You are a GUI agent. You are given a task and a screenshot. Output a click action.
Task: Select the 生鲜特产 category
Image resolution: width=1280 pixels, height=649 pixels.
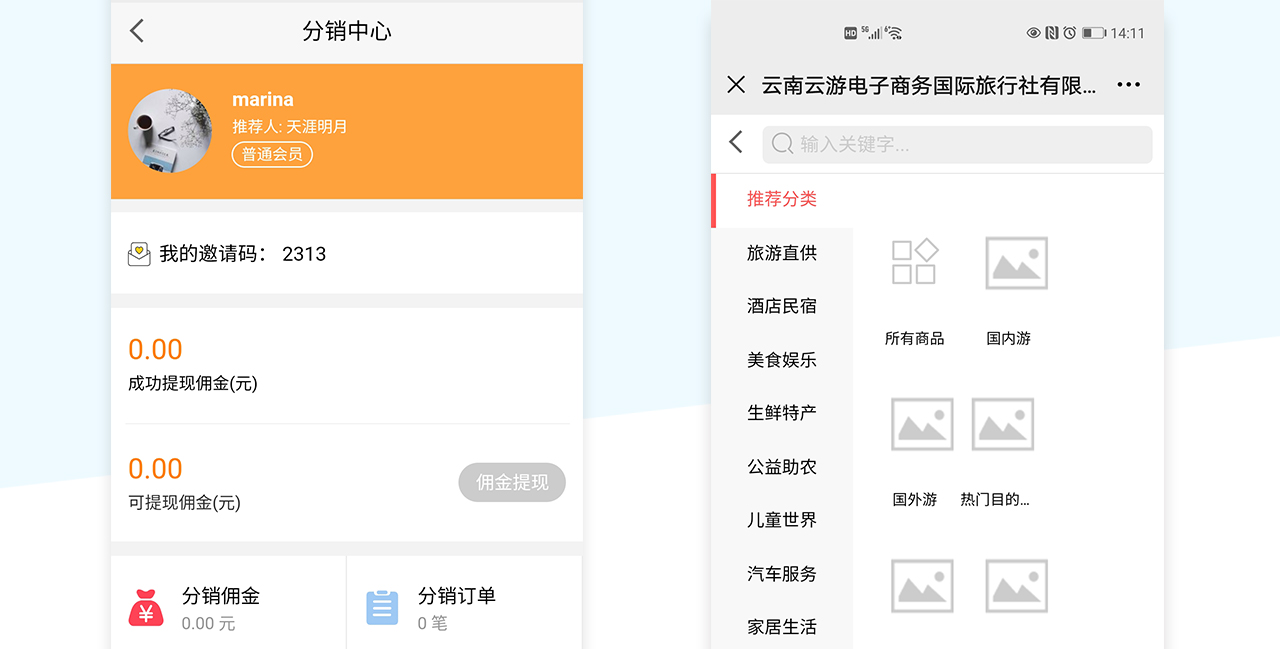(x=782, y=413)
